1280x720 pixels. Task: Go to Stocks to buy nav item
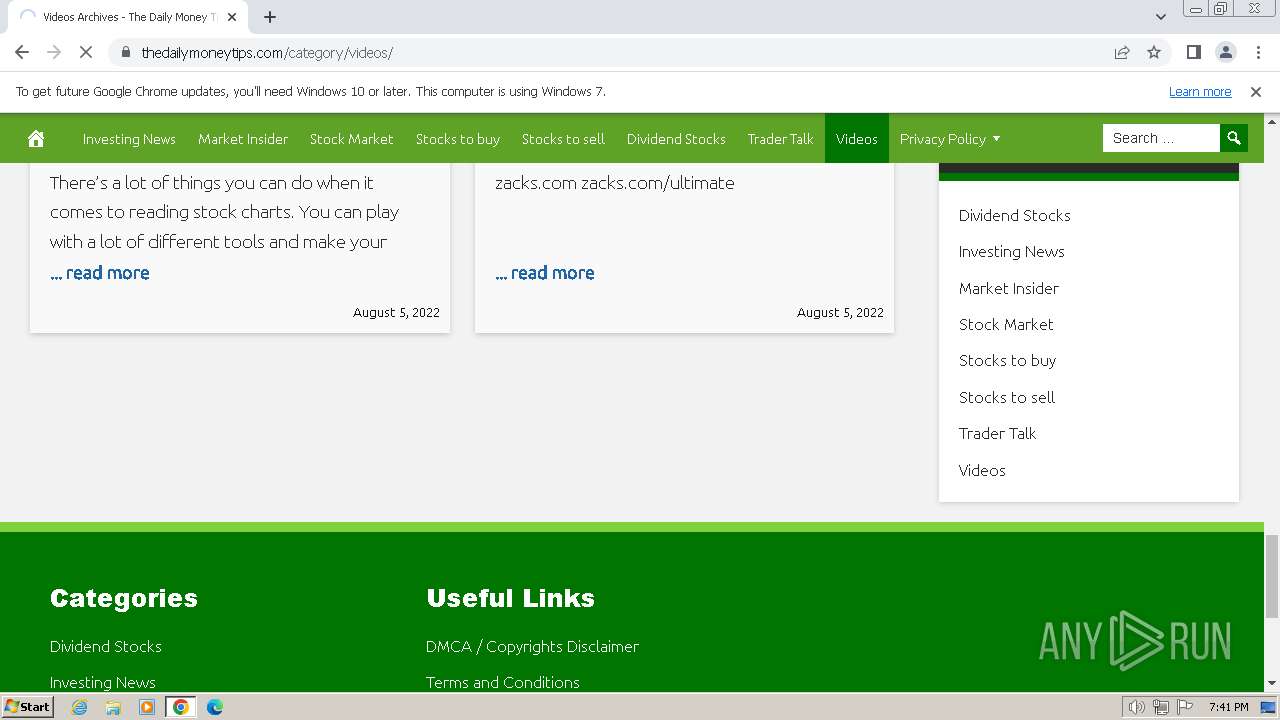pyautogui.click(x=458, y=139)
